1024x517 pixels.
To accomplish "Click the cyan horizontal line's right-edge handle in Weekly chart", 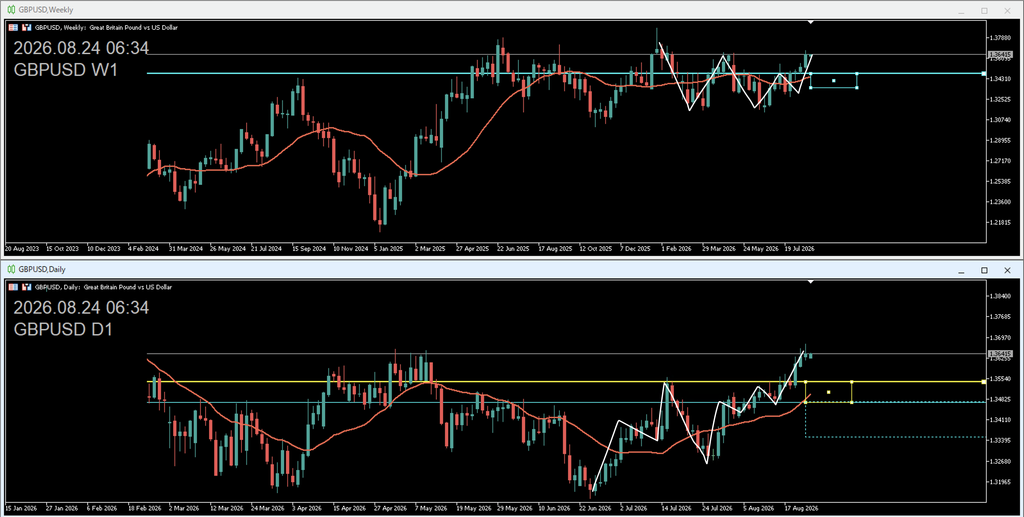I will tap(984, 74).
